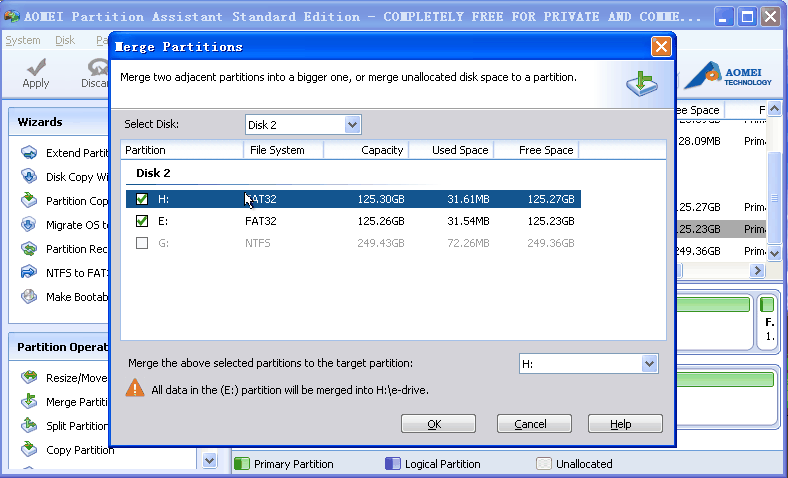Click the 28.09MB value in main window
The image size is (788, 478).
699,141
